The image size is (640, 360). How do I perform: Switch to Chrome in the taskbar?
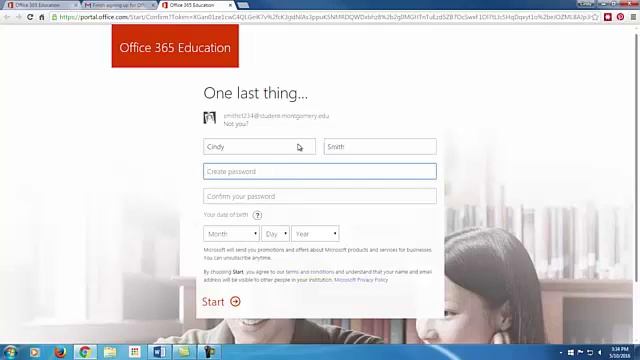(x=85, y=352)
